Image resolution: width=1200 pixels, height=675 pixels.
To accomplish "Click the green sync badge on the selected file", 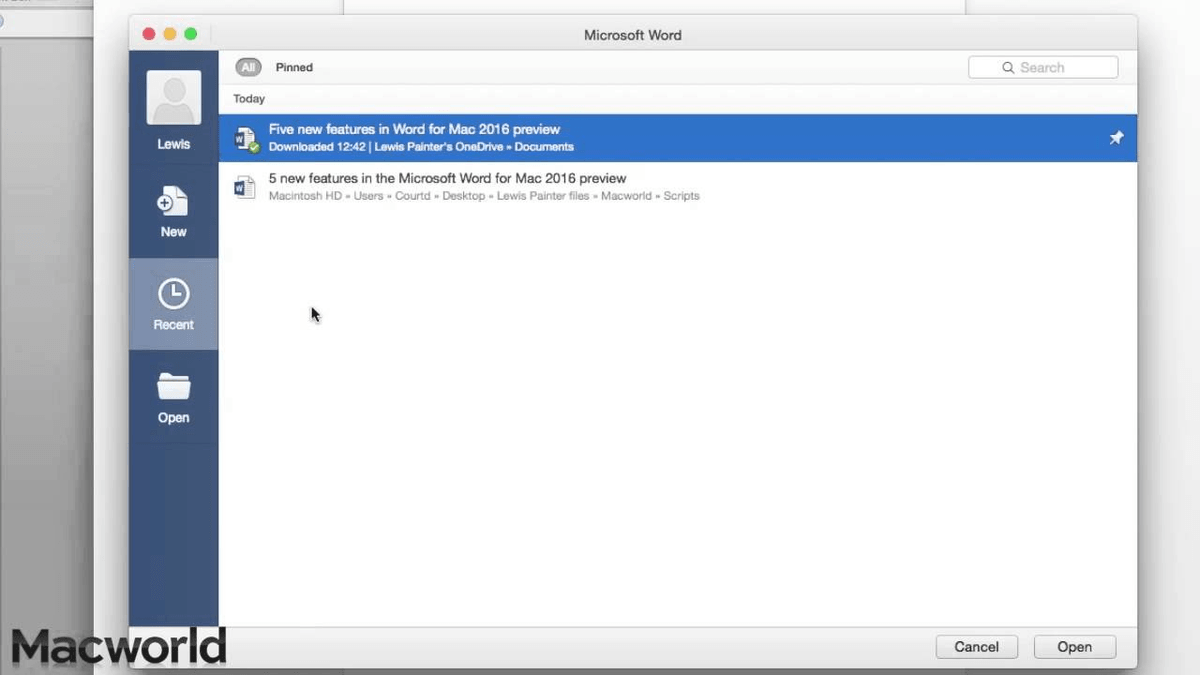I will [252, 146].
